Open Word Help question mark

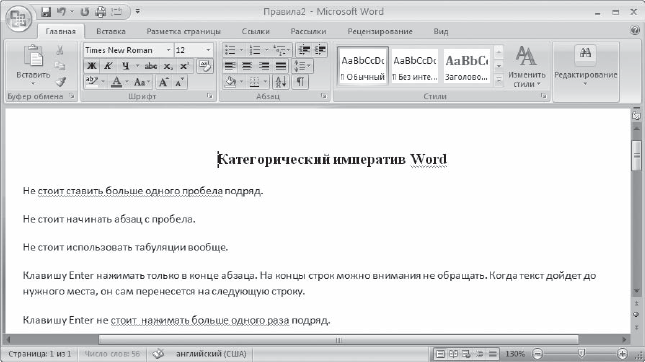(x=635, y=30)
